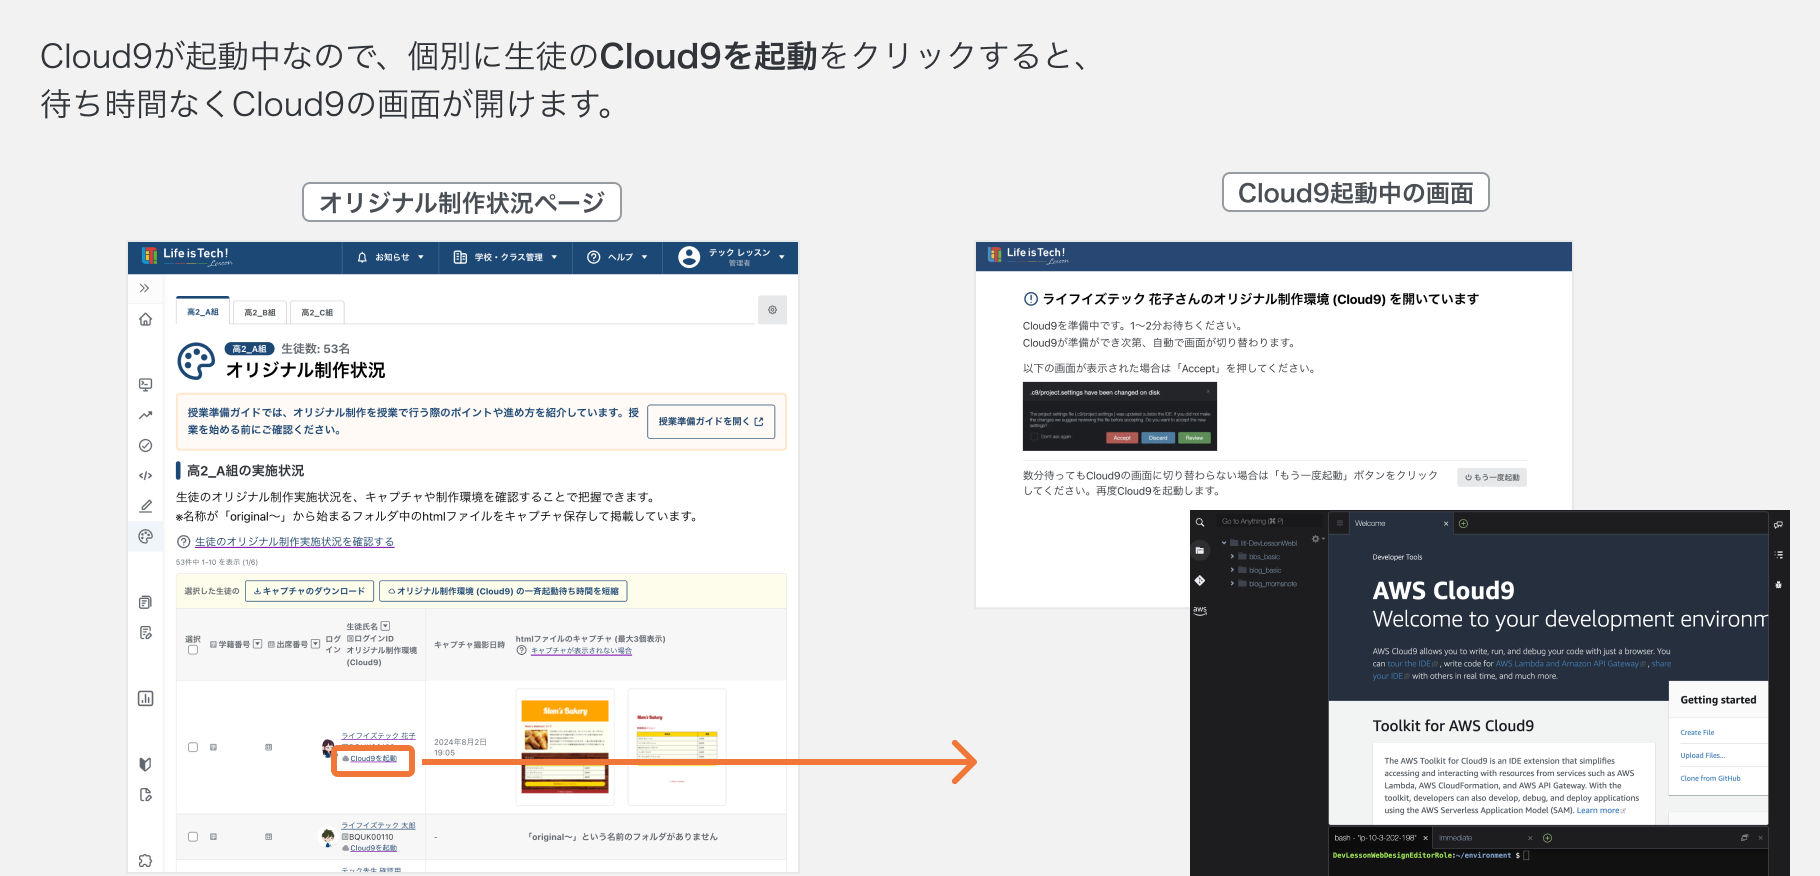This screenshot has width=1820, height=876.
Task: Open the テック レッスン account dropdown
Action: 731,257
